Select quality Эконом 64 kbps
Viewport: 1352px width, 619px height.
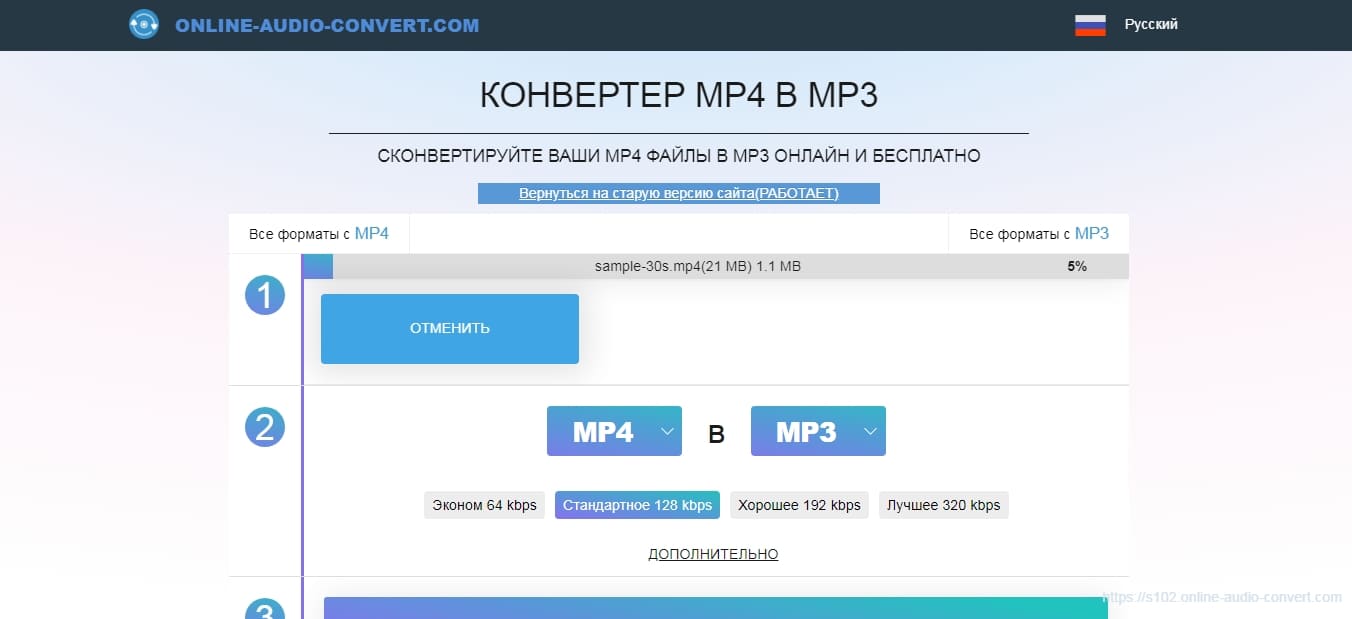pyautogui.click(x=484, y=505)
